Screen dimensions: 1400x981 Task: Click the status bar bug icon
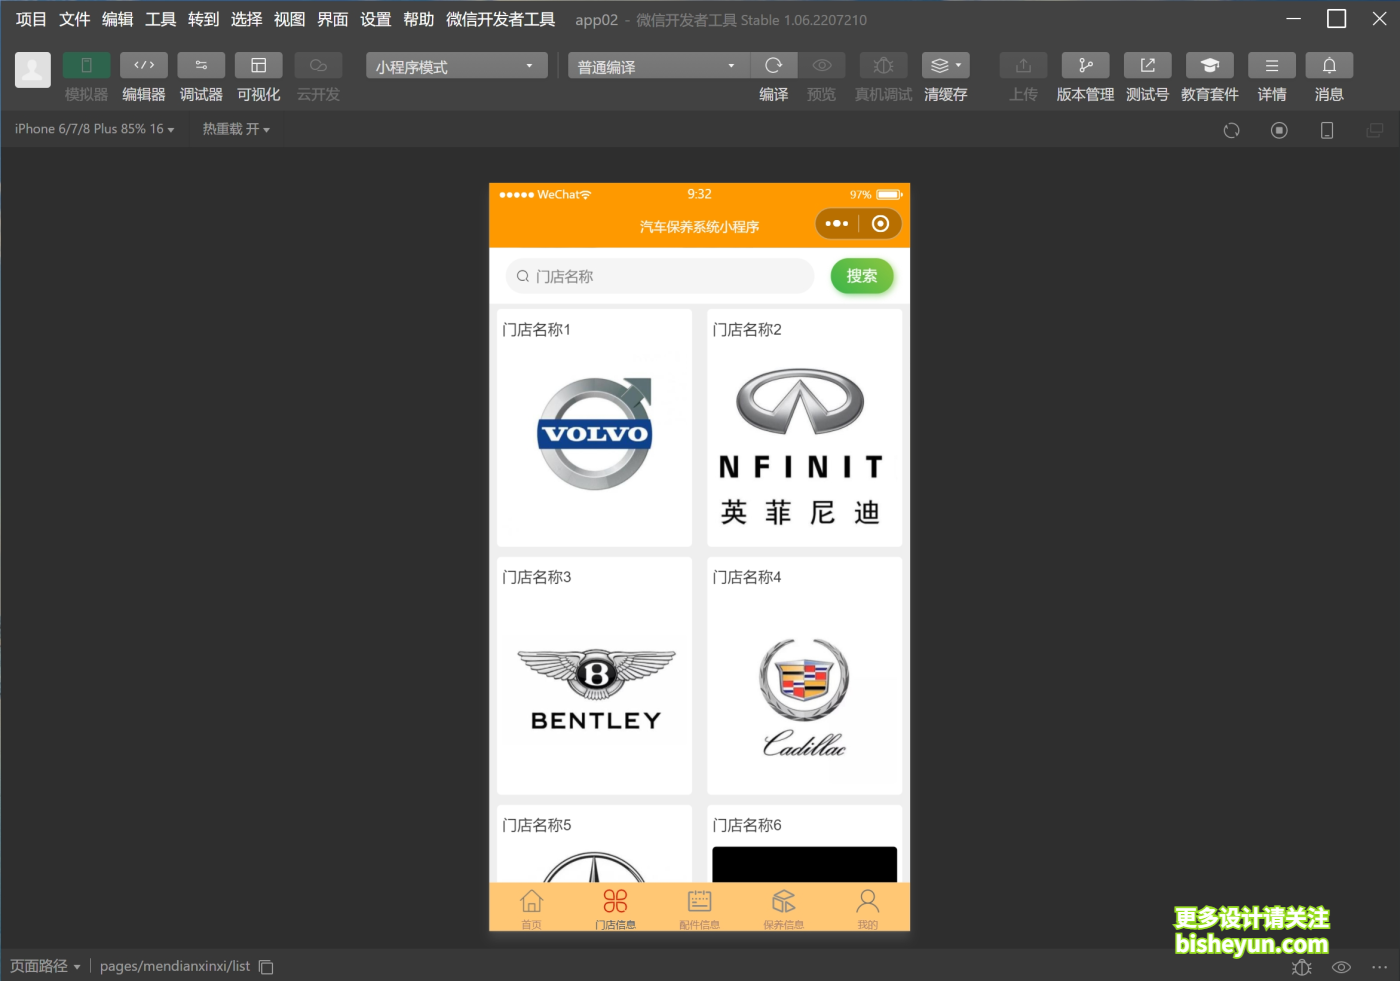[x=1301, y=967]
